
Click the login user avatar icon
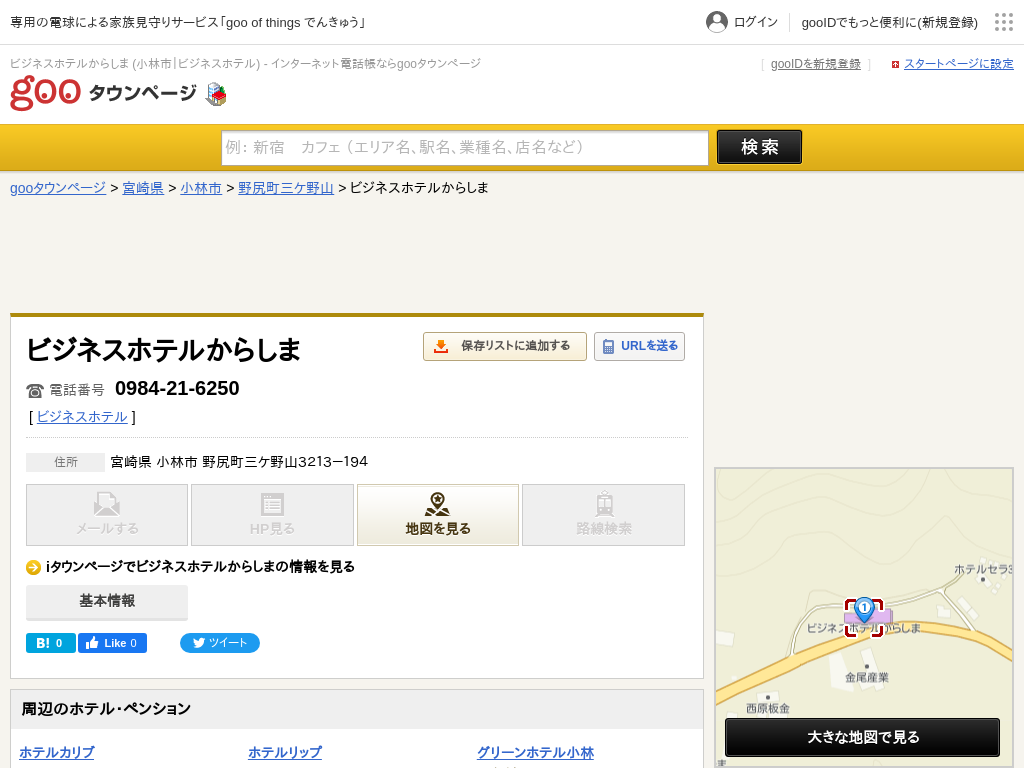(716, 22)
